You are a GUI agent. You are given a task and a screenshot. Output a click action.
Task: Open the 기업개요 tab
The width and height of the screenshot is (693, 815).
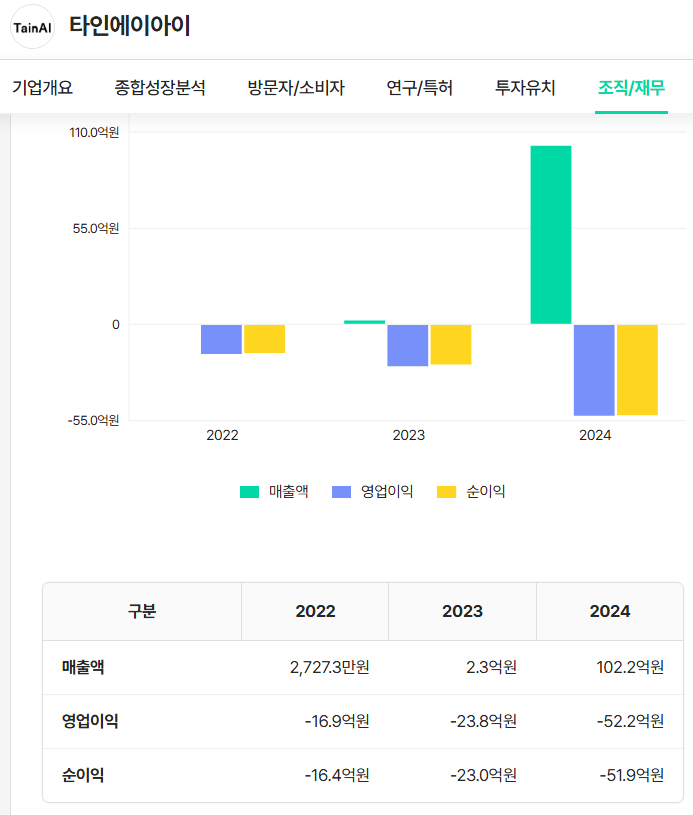[x=42, y=88]
